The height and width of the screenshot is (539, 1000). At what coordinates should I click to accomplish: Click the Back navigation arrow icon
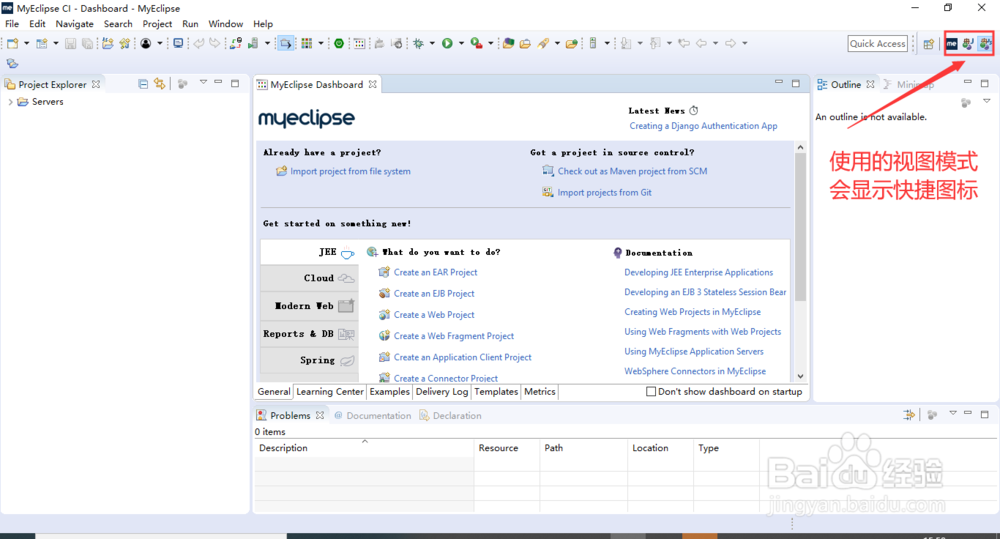[x=701, y=43]
